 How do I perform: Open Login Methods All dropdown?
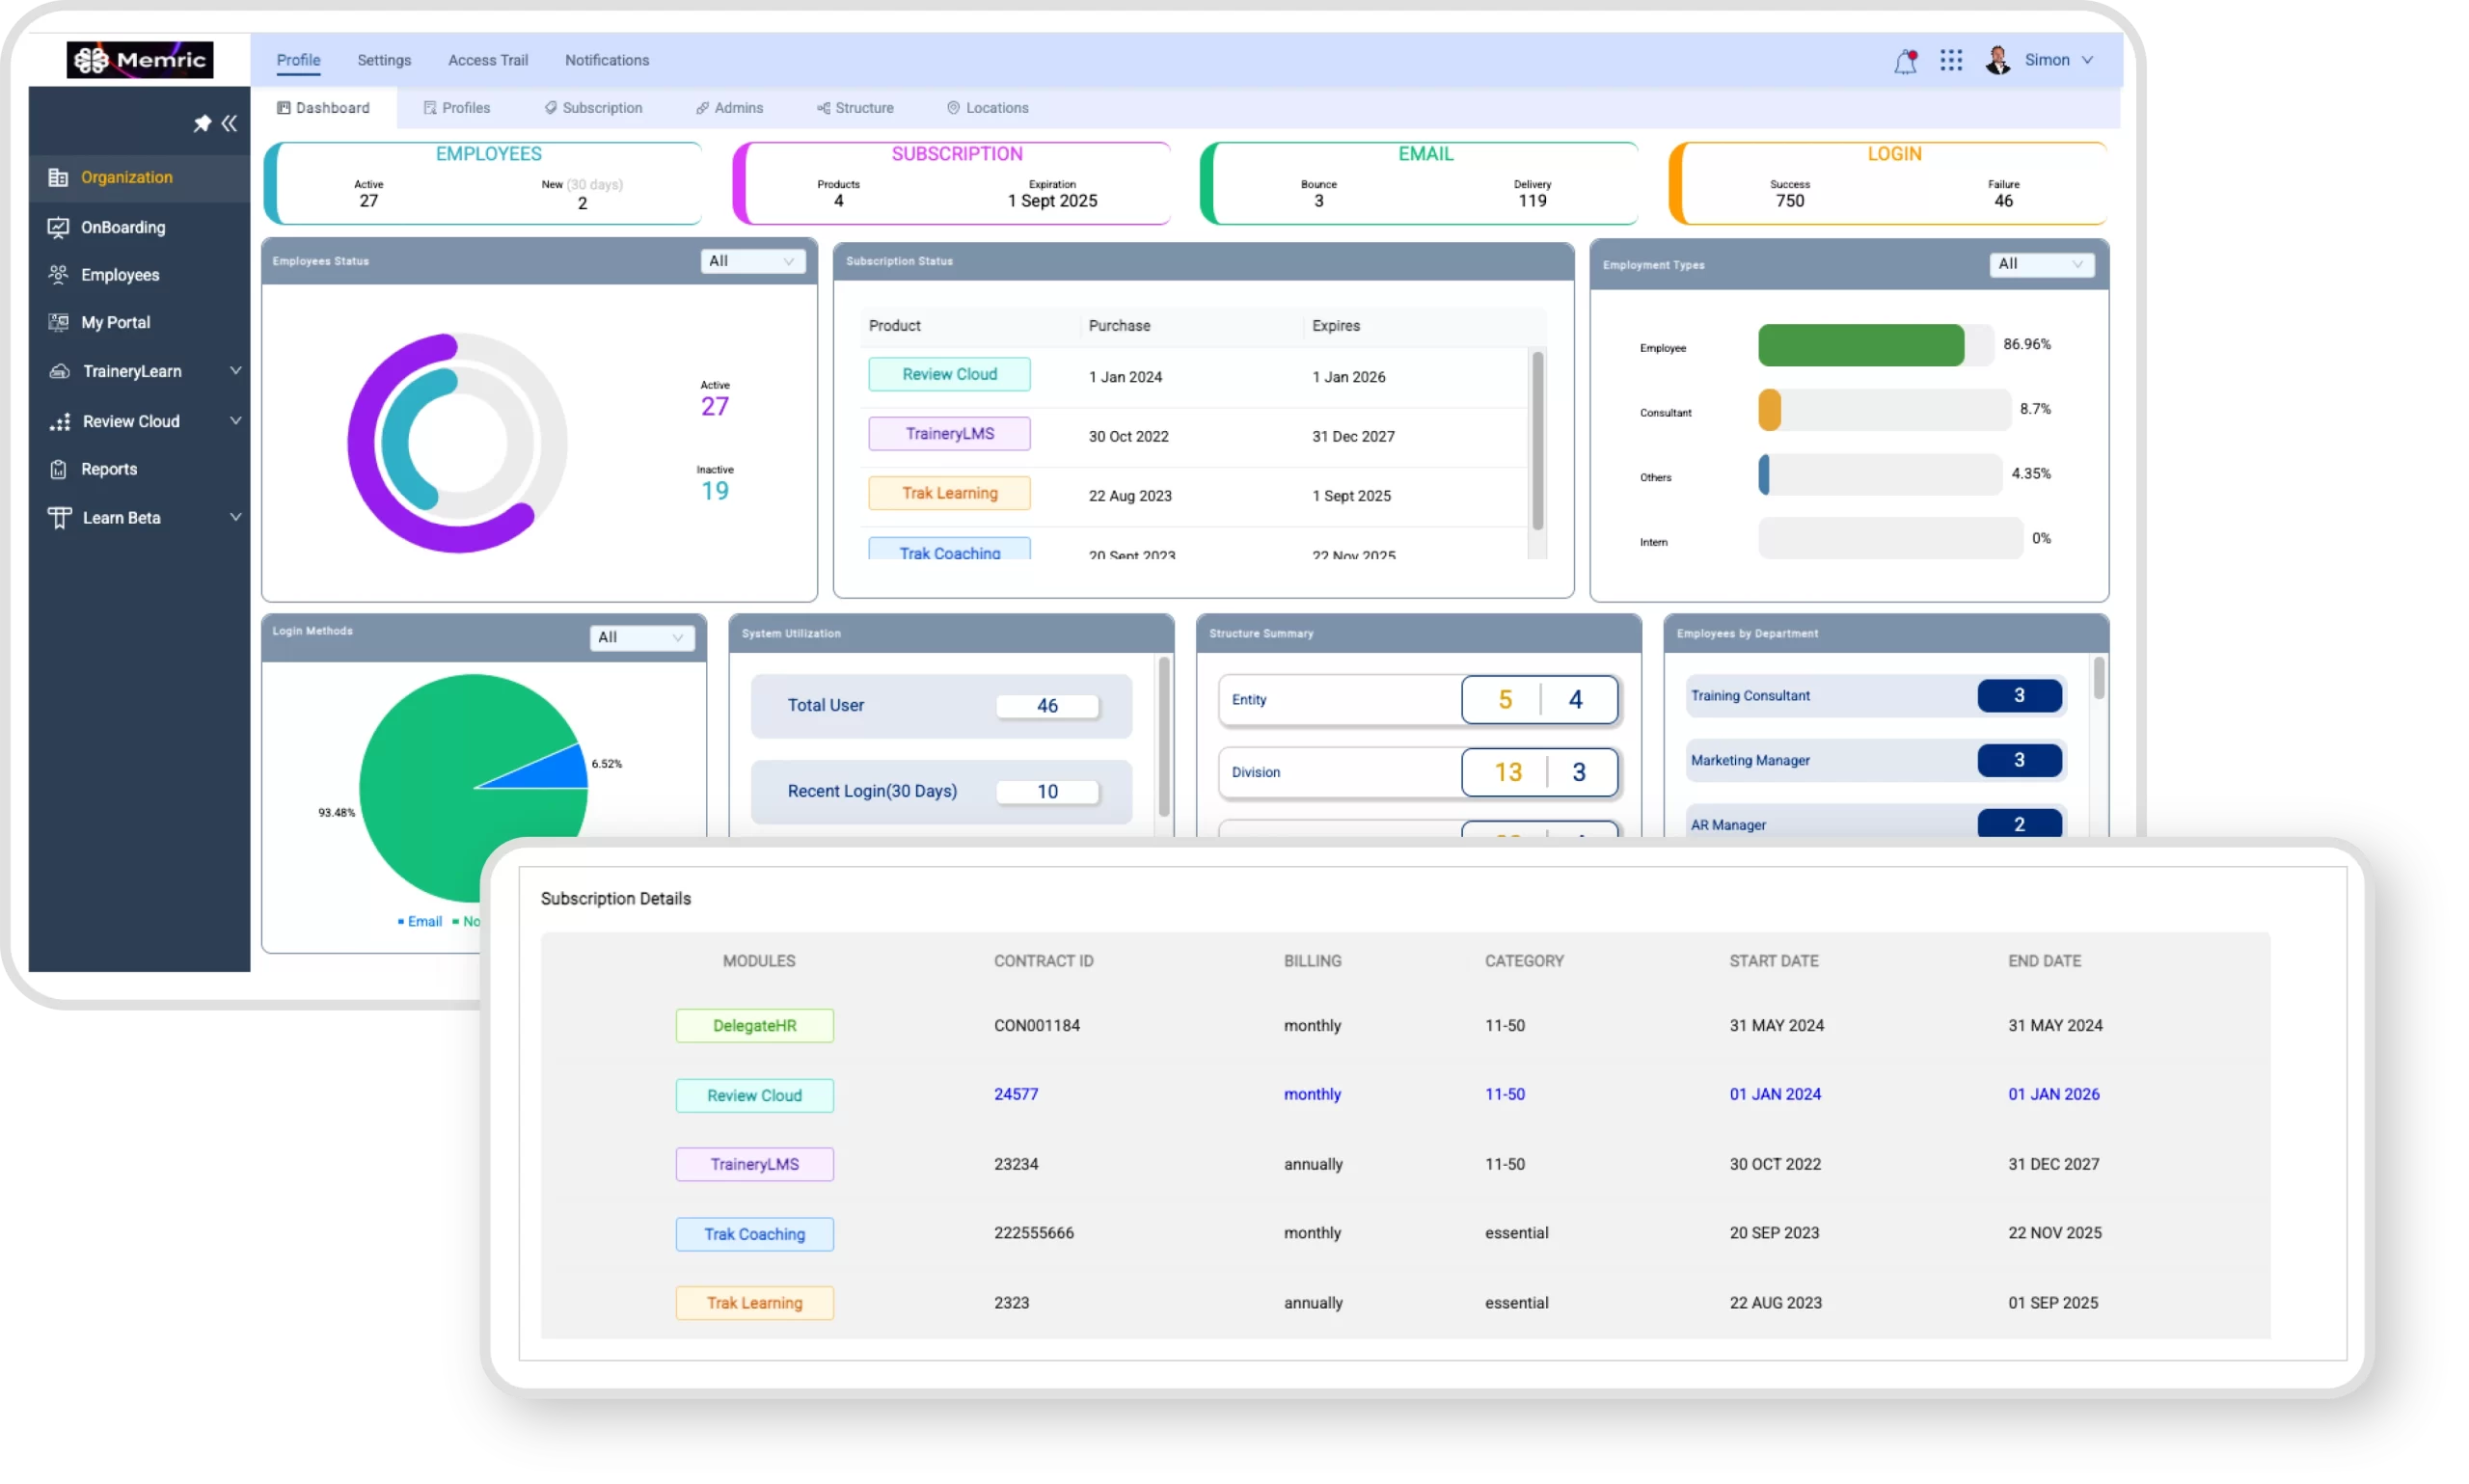pos(641,637)
